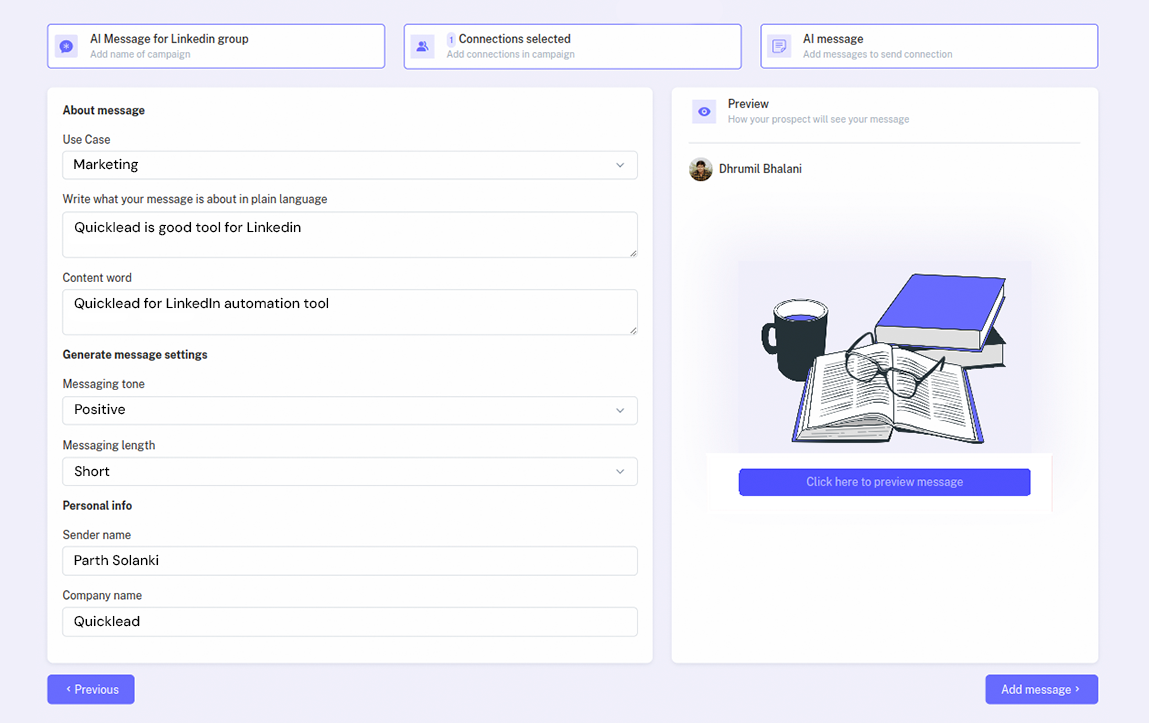Click the Company name input field

coord(349,621)
